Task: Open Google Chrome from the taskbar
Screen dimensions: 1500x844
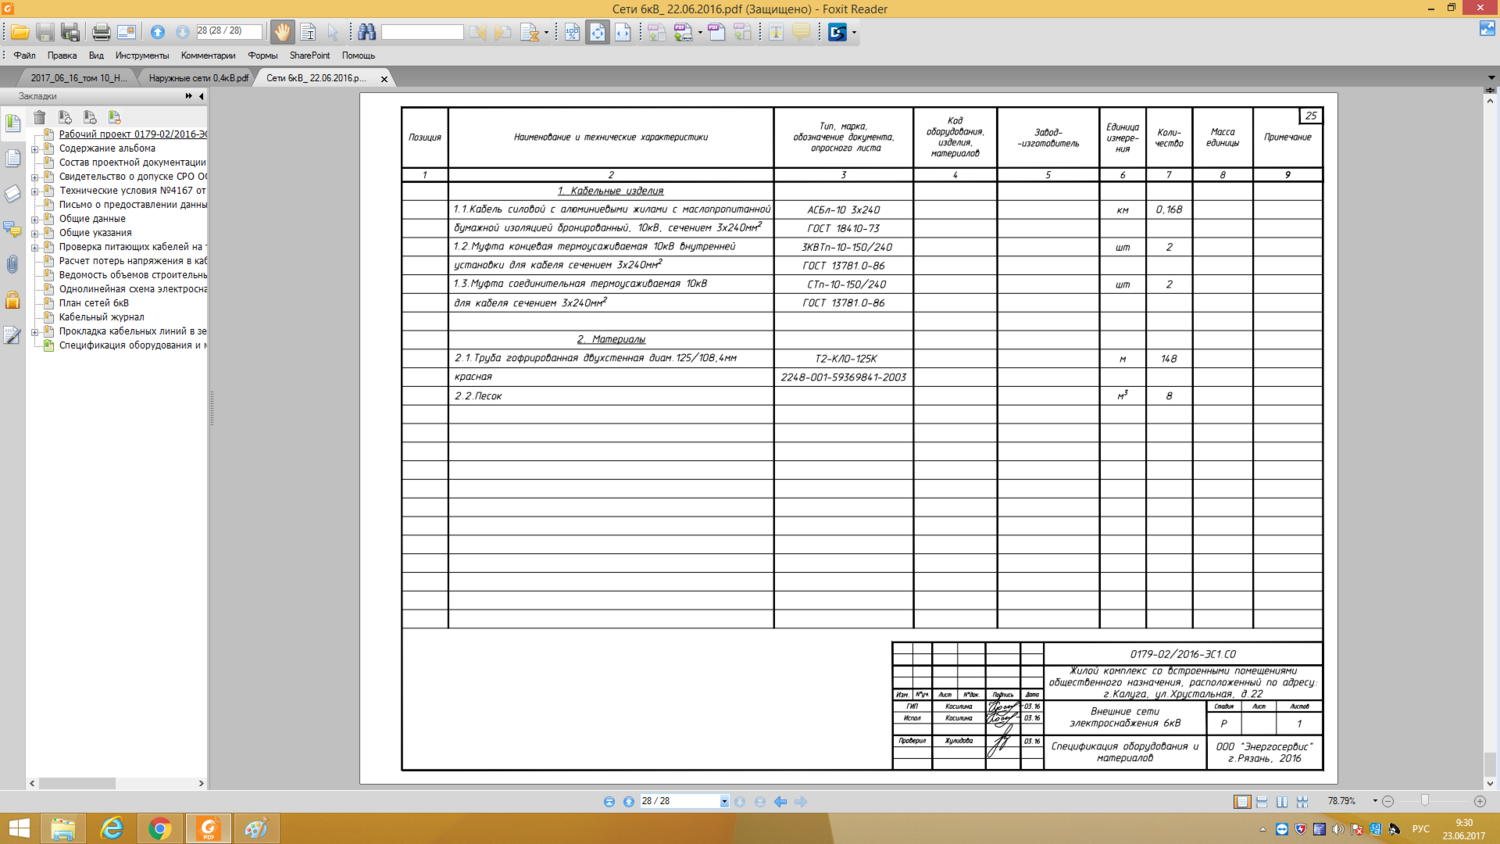Action: tap(160, 828)
